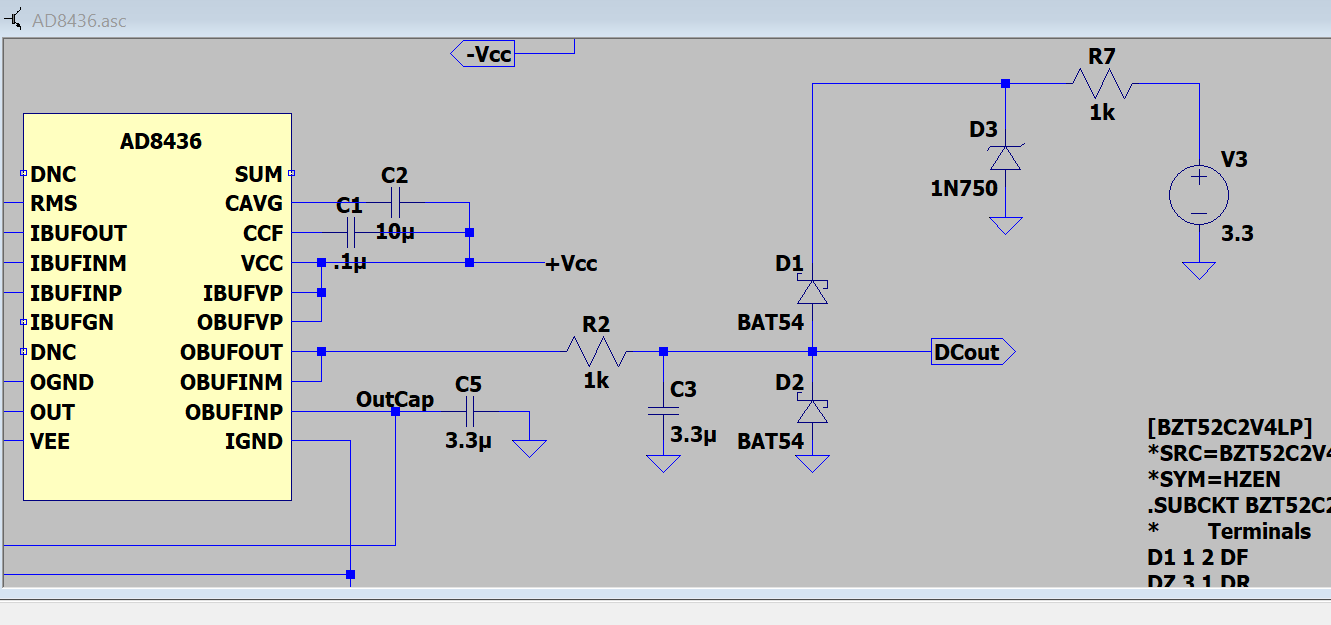Click Schottky diode D1 symbol
Screen dimensions: 1331x625
[x=812, y=292]
